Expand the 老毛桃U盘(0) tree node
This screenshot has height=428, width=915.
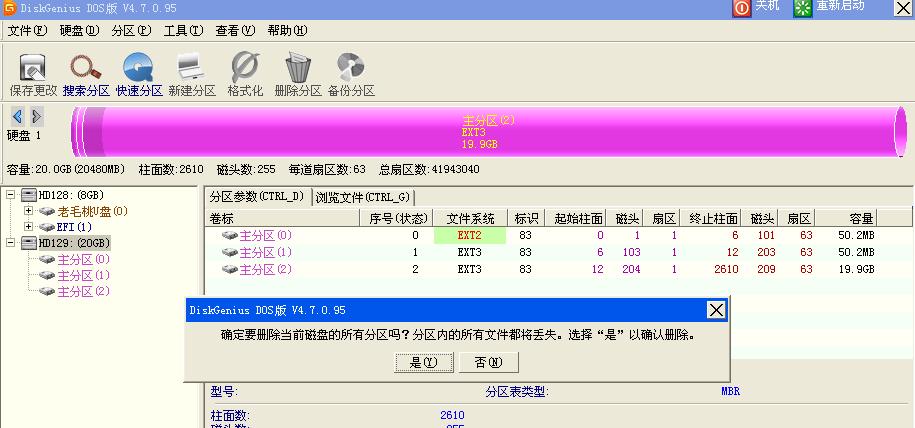pyautogui.click(x=29, y=210)
